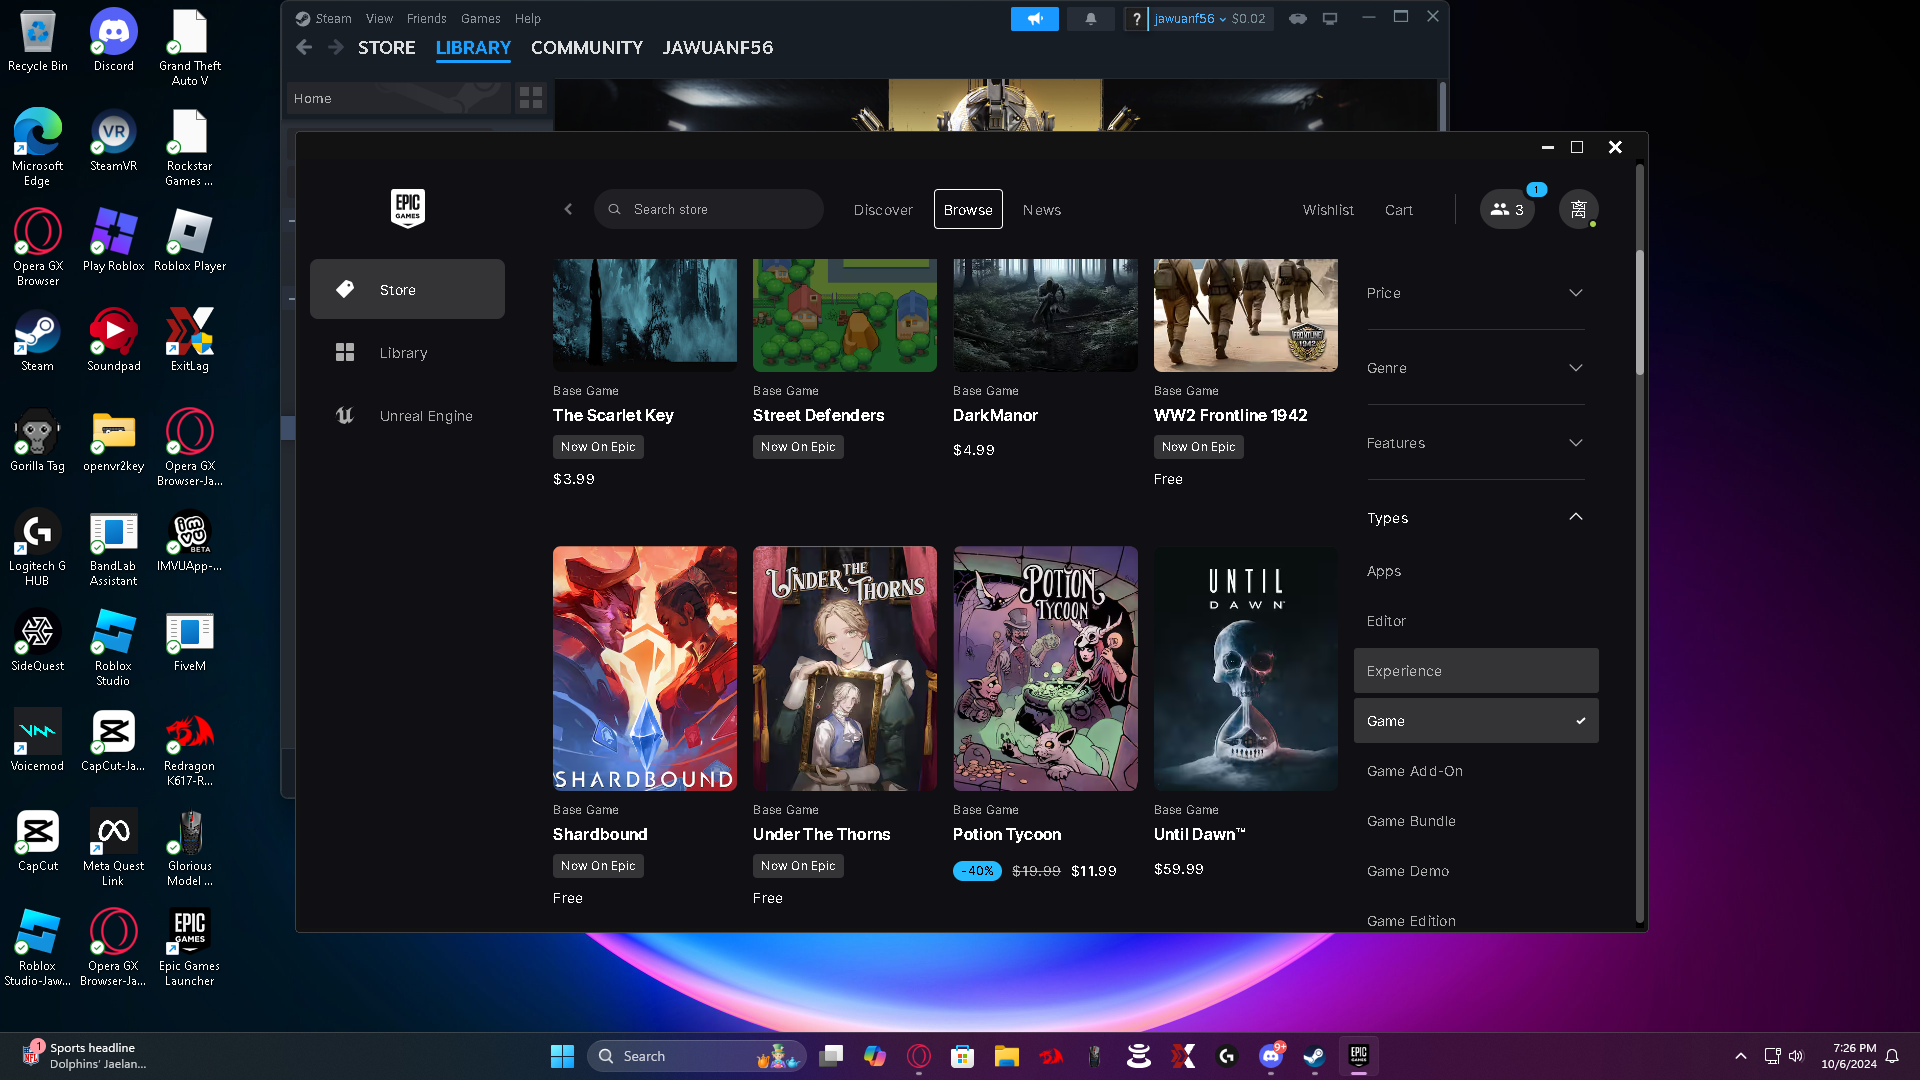The image size is (1920, 1080).
Task: Open Steam notifications bell
Action: click(x=1090, y=19)
